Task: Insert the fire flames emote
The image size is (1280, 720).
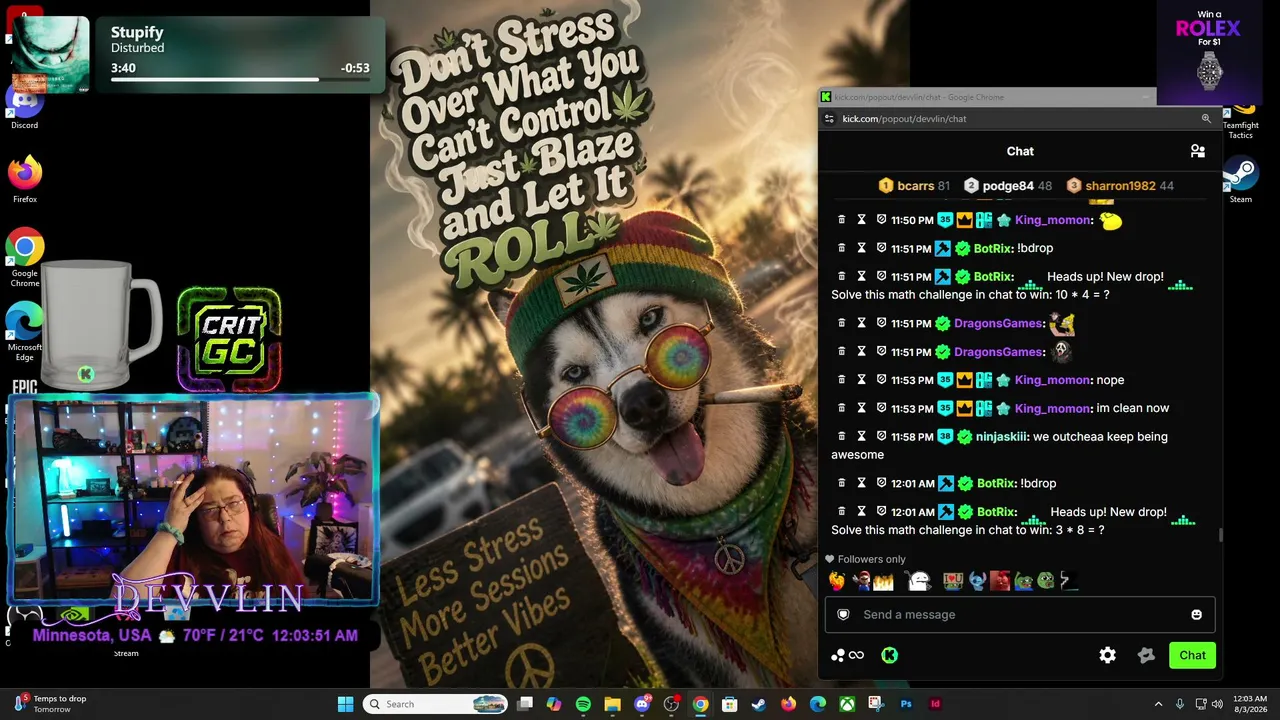Action: click(x=883, y=581)
